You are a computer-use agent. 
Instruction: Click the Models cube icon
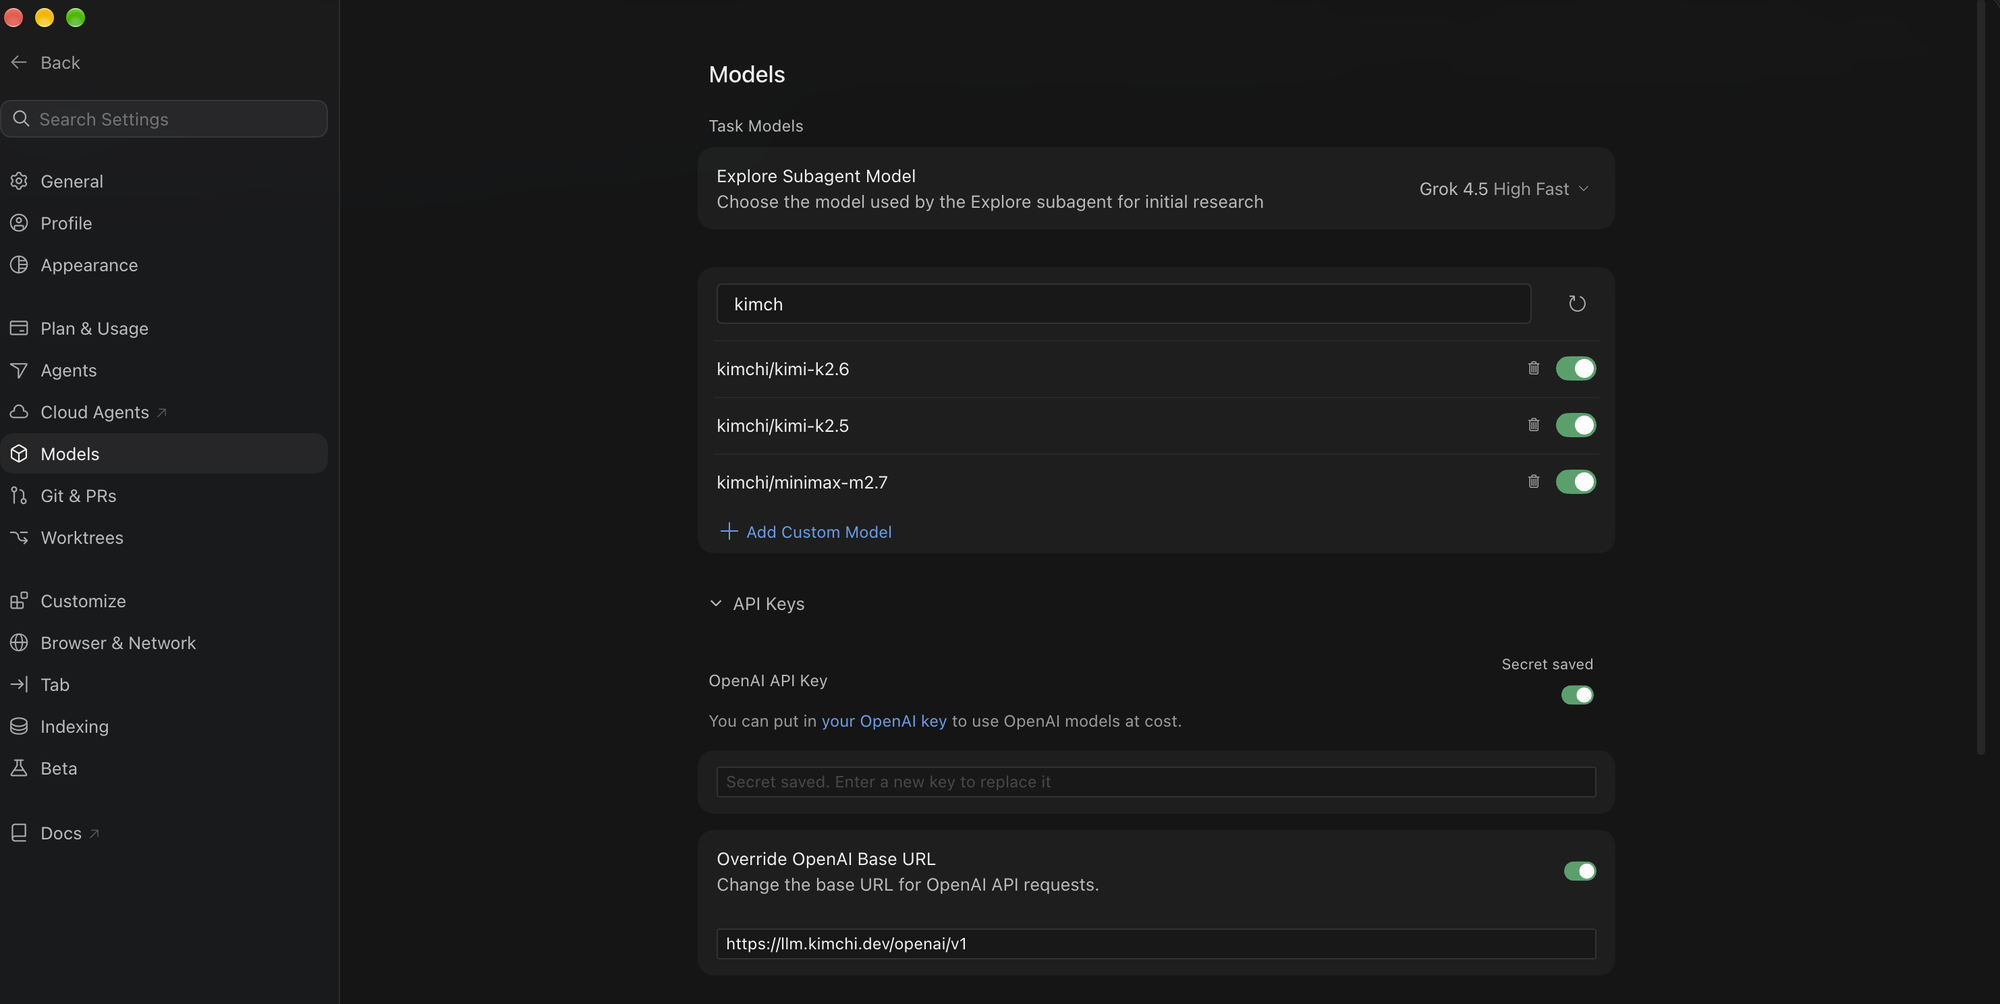pyautogui.click(x=19, y=454)
